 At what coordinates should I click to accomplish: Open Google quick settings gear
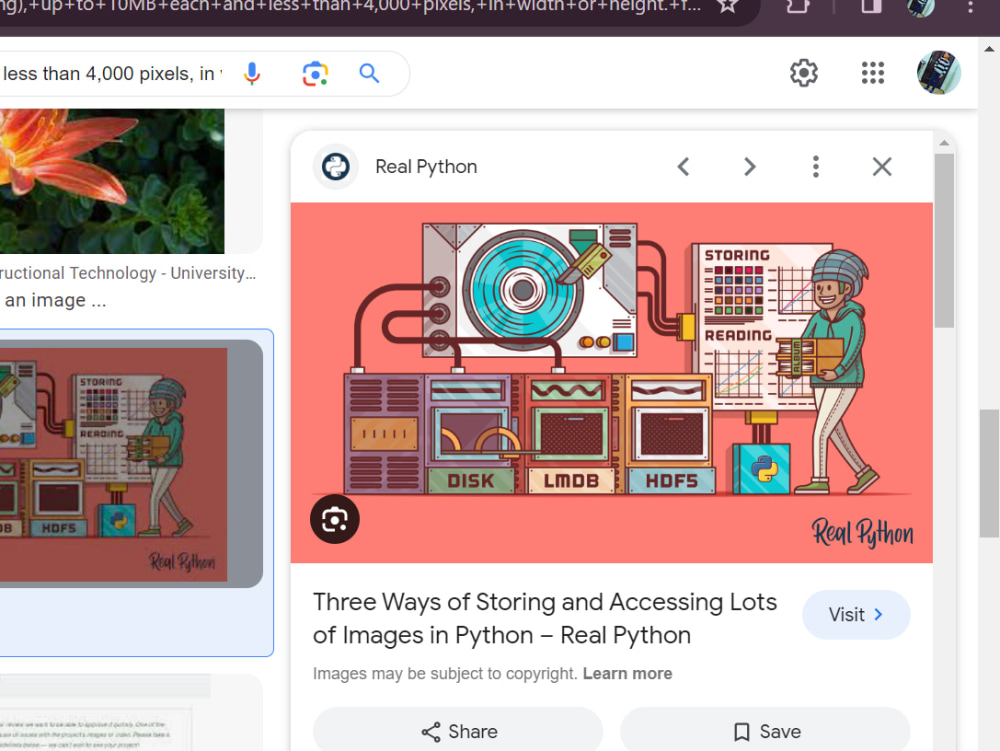pos(804,73)
